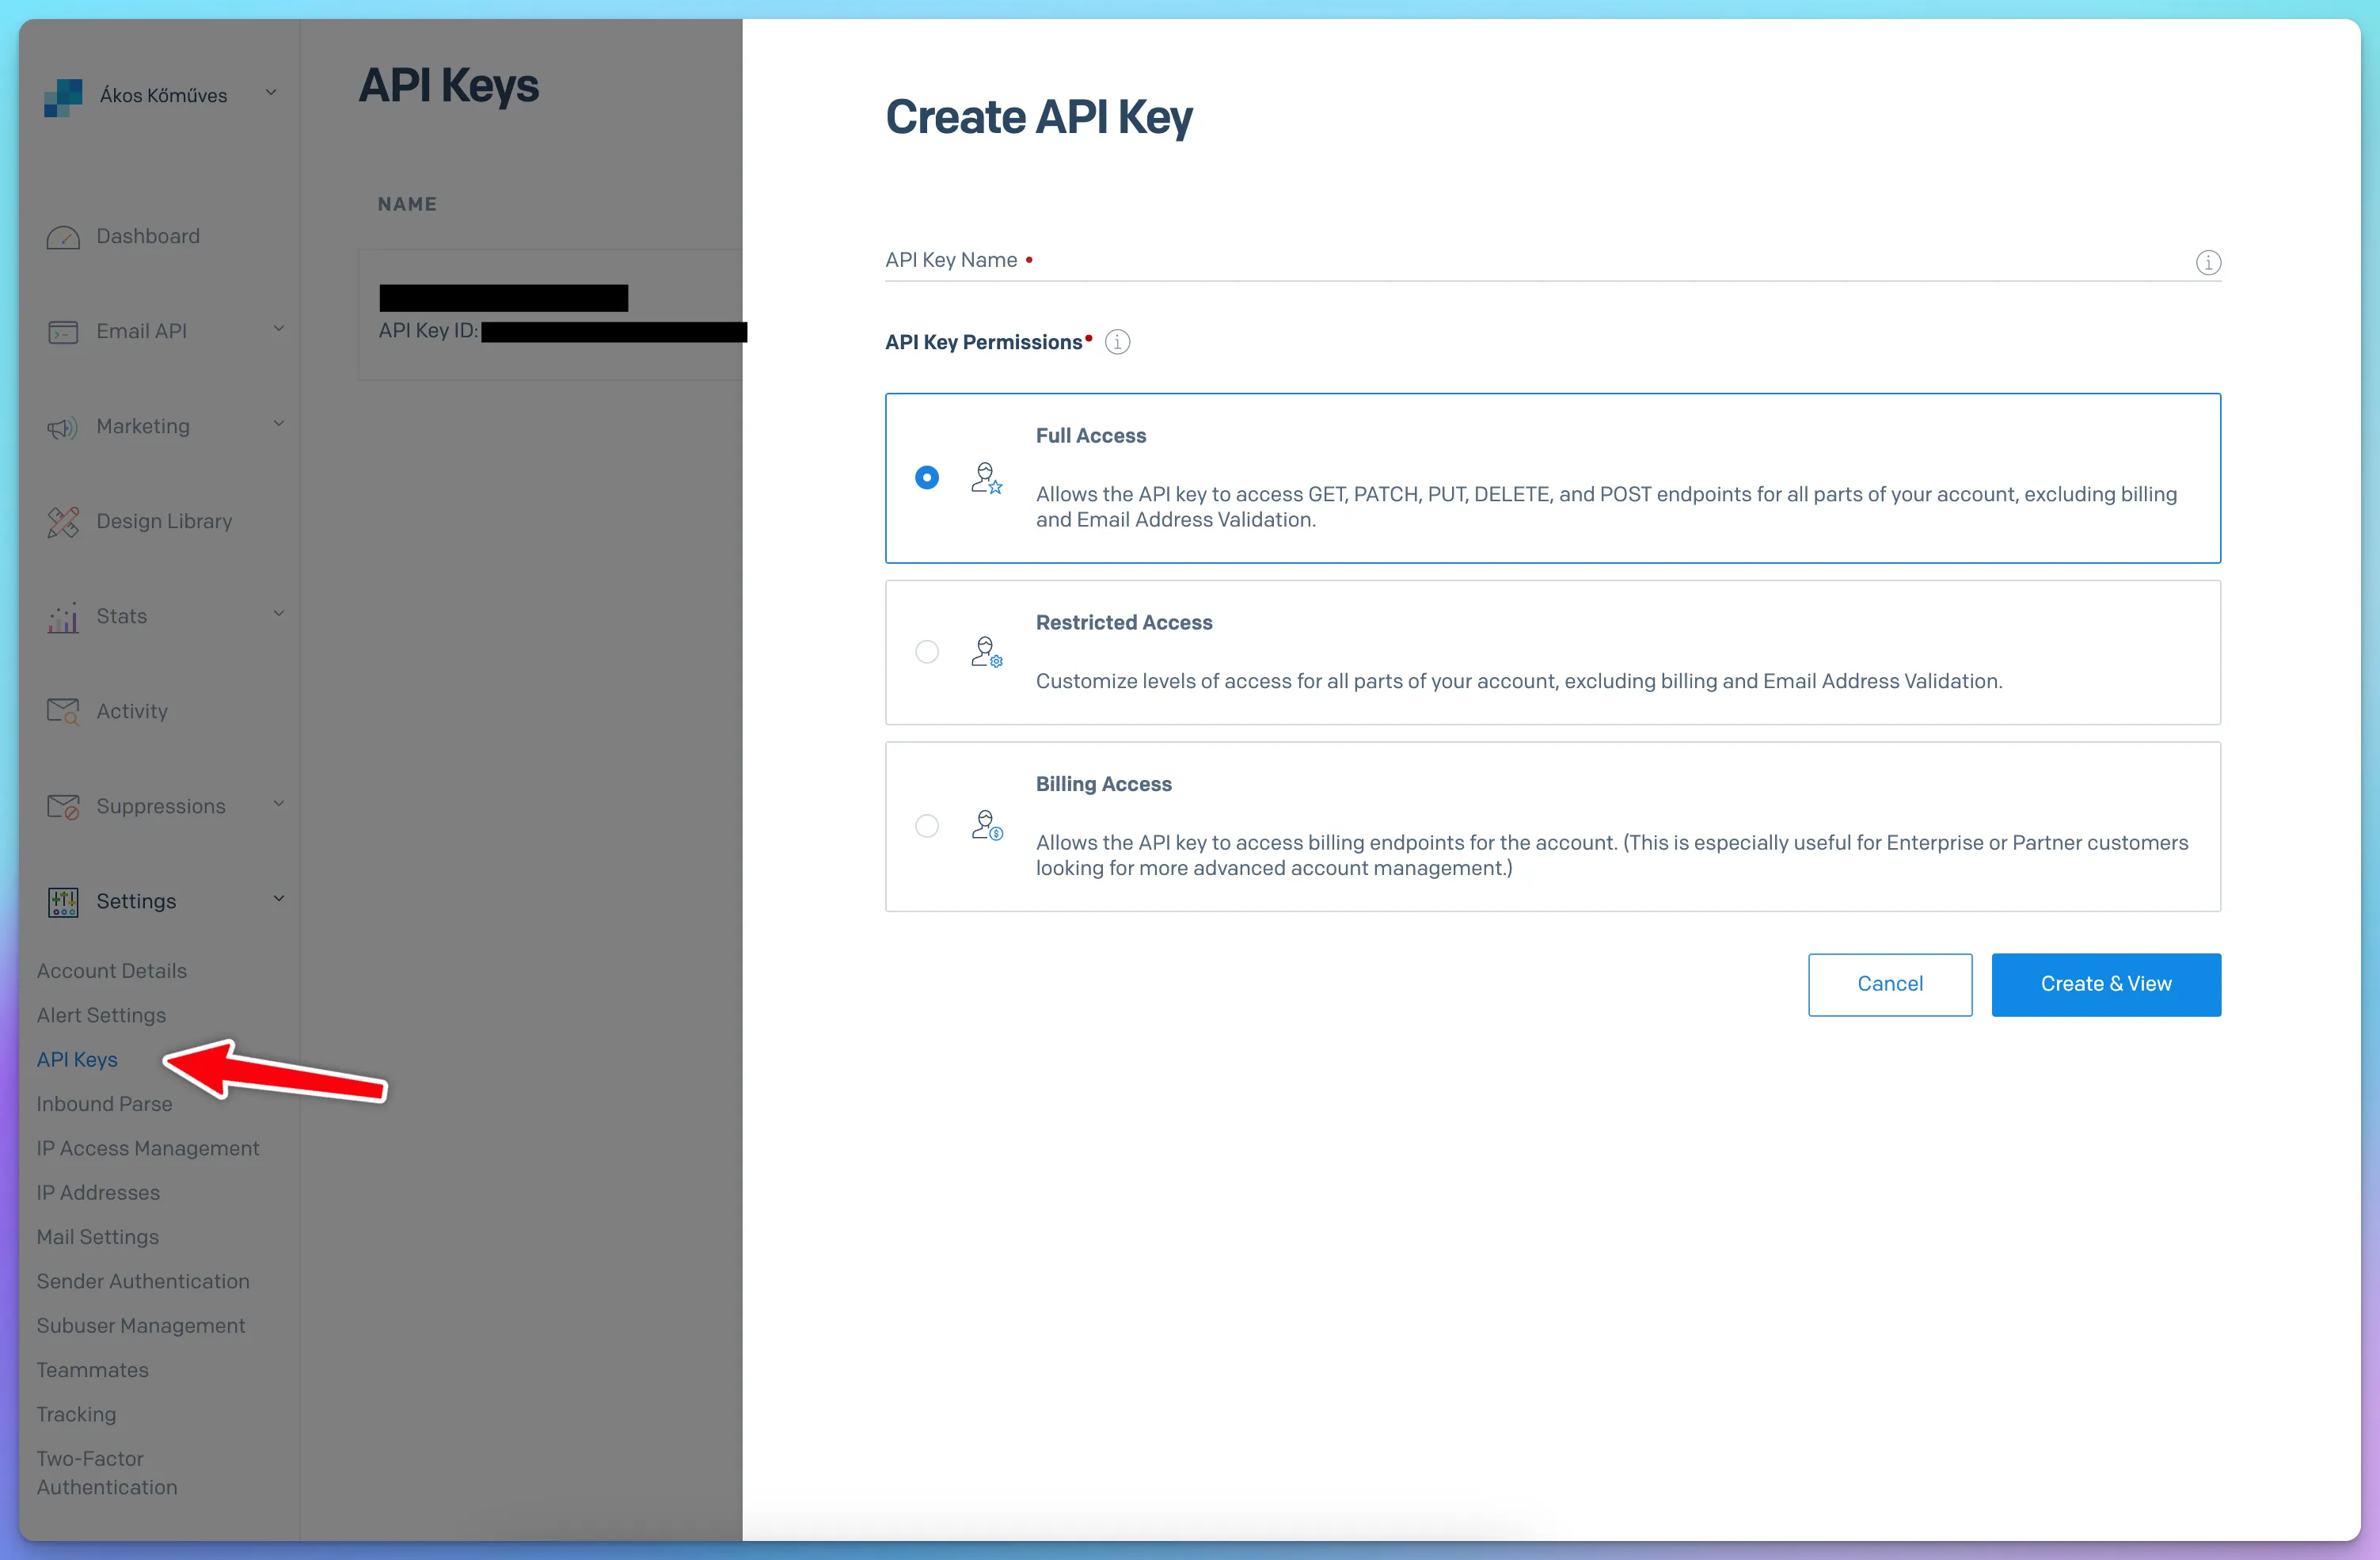Click the Suppressions envelope icon
This screenshot has width=2380, height=1560.
tap(63, 806)
